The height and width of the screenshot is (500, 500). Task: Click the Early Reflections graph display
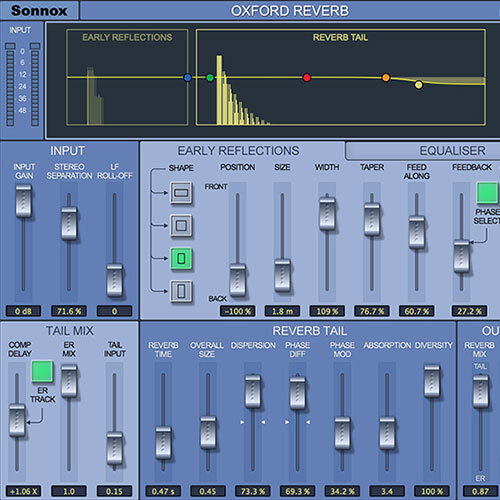pyautogui.click(x=127, y=77)
